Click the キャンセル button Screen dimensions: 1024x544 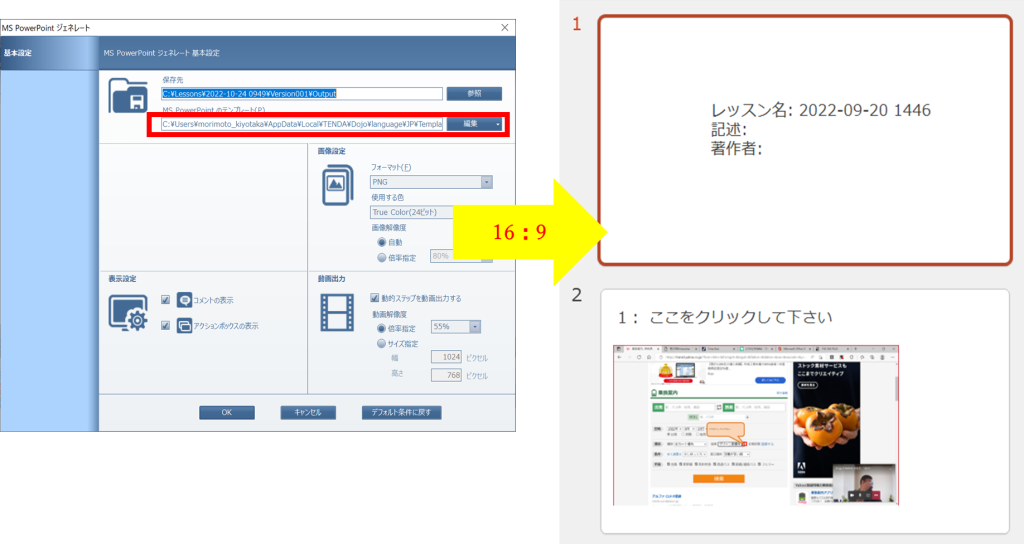click(x=308, y=412)
